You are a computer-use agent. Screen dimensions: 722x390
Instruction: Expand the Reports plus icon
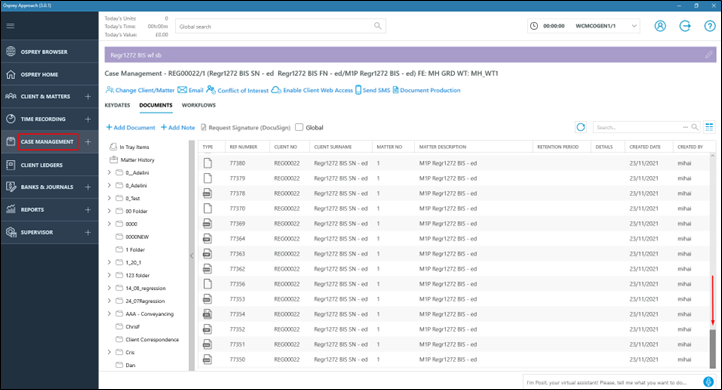tap(88, 210)
